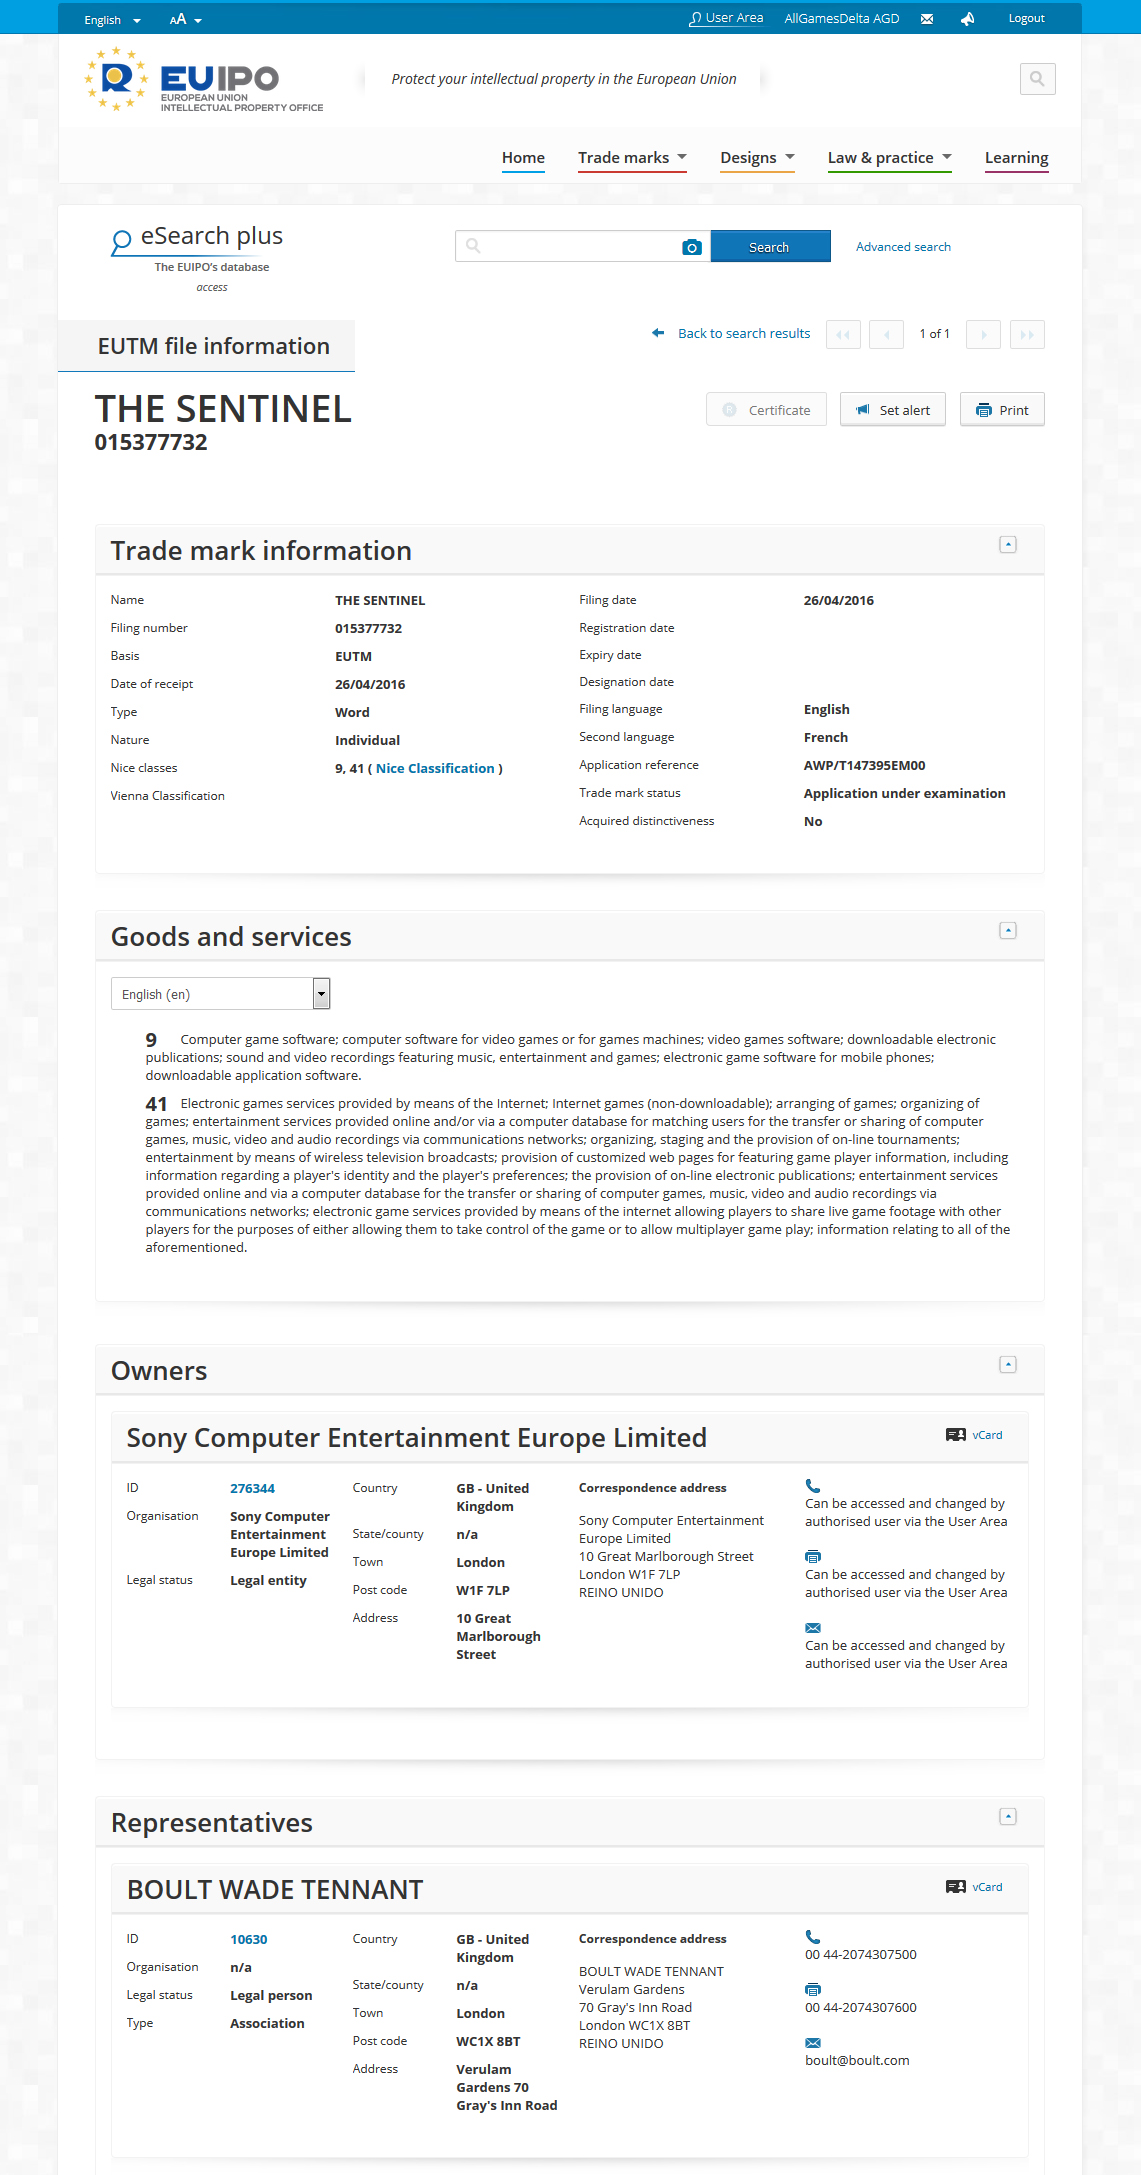Click the Boult Wade Tennant email icon
Image resolution: width=1141 pixels, height=2175 pixels.
click(x=813, y=2043)
